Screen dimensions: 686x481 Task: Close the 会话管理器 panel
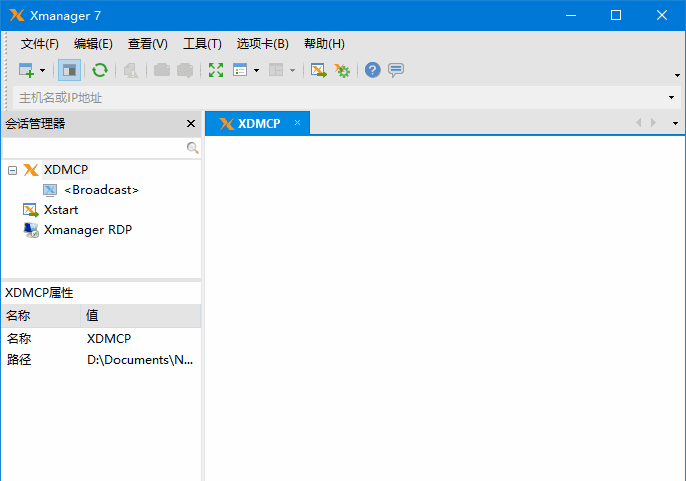191,124
